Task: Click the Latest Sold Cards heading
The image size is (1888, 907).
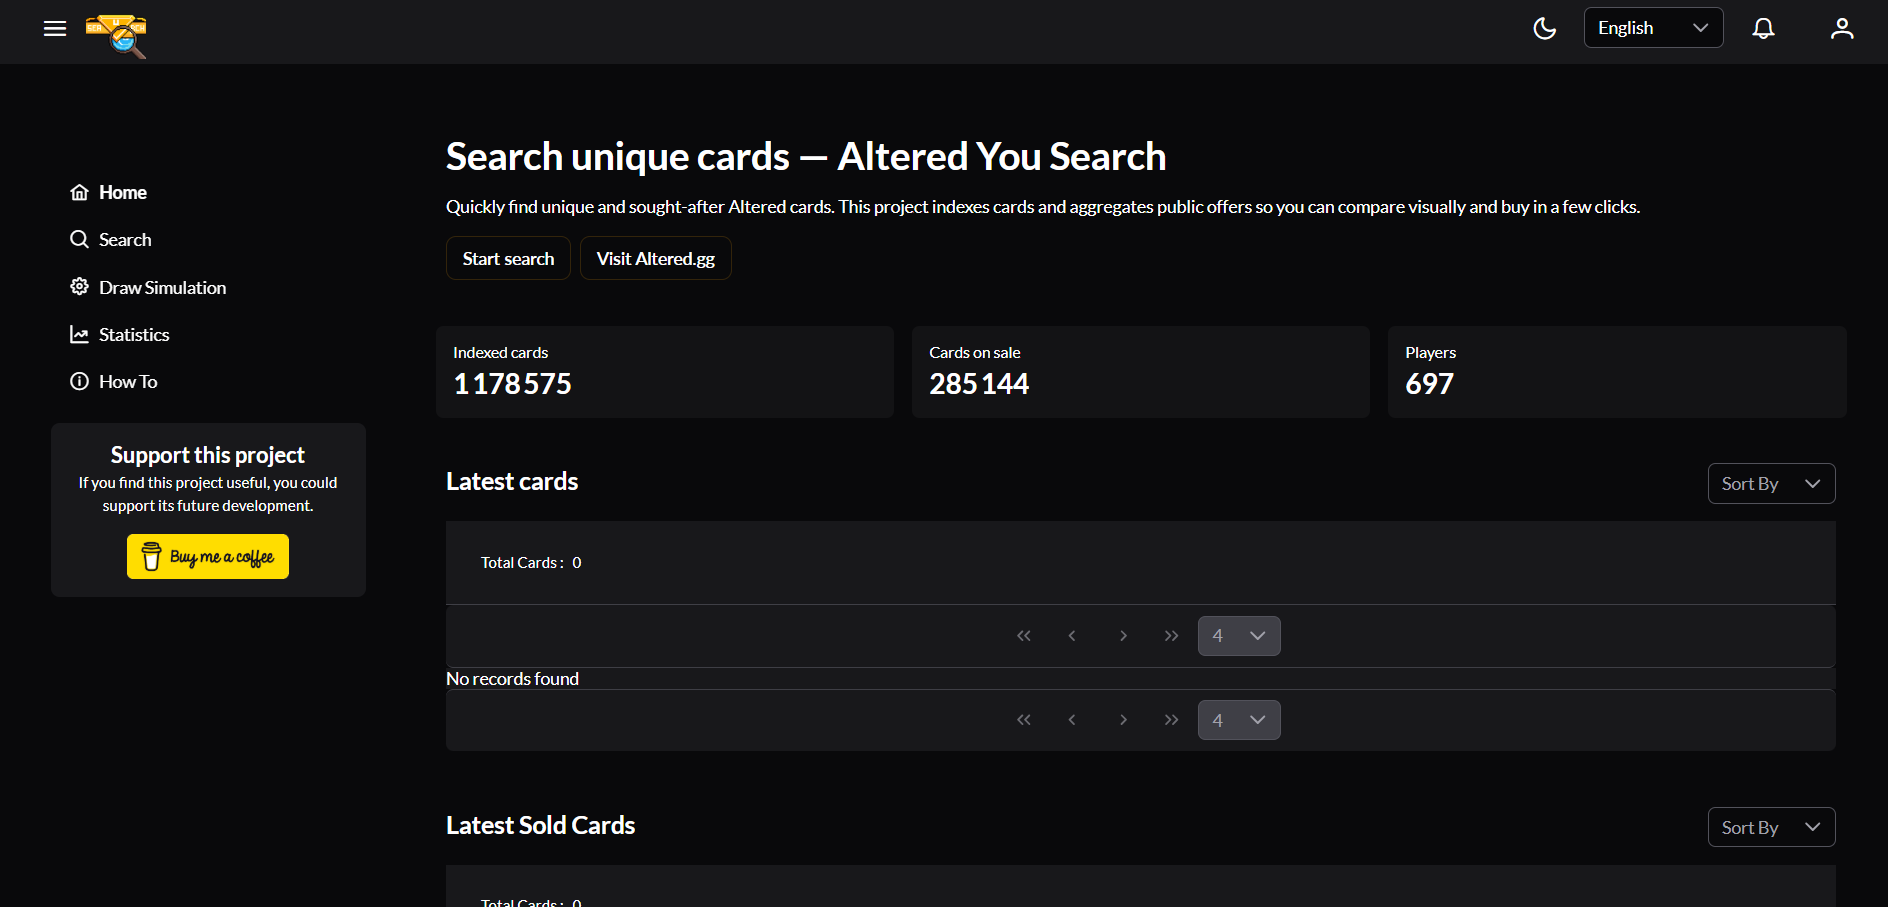Action: (x=540, y=825)
